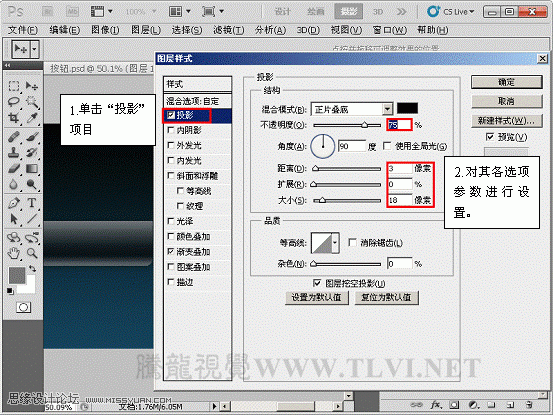Image resolution: width=553 pixels, height=415 pixels.
Task: Click the 取消 cancel button
Action: click(x=506, y=102)
